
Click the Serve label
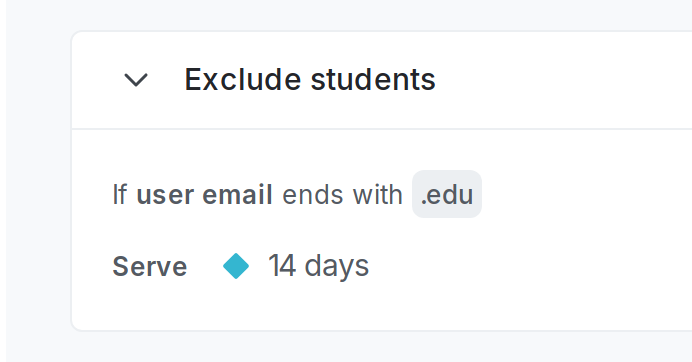pos(150,267)
